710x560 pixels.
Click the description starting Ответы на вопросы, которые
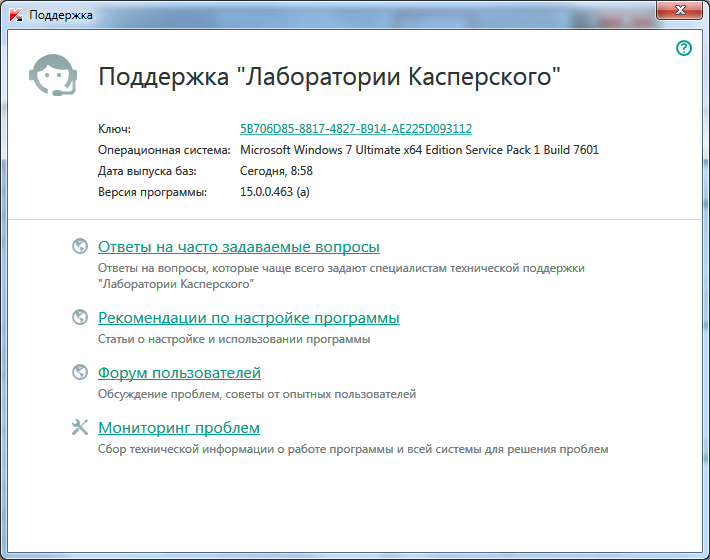point(341,276)
